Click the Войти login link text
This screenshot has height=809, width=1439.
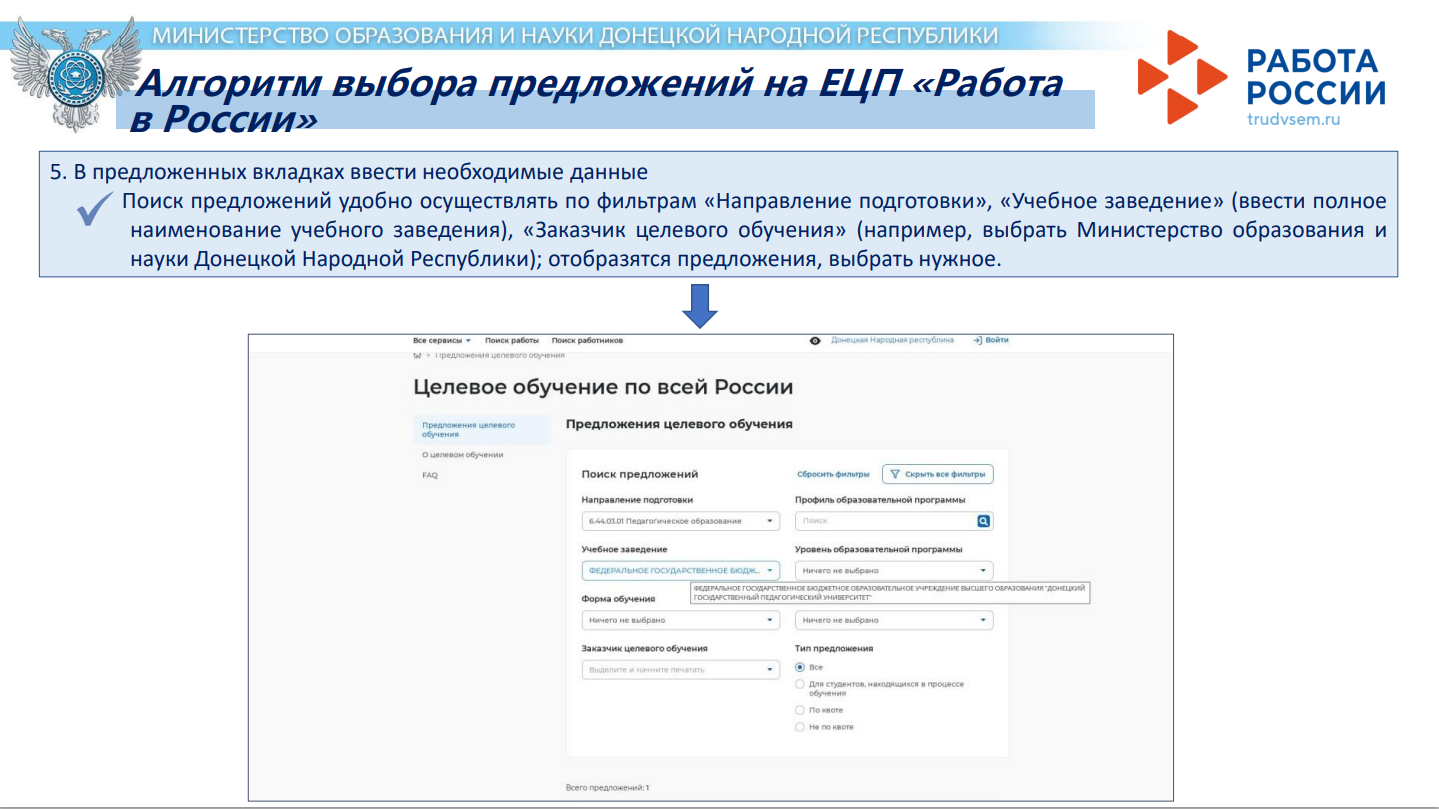pyautogui.click(x=997, y=340)
